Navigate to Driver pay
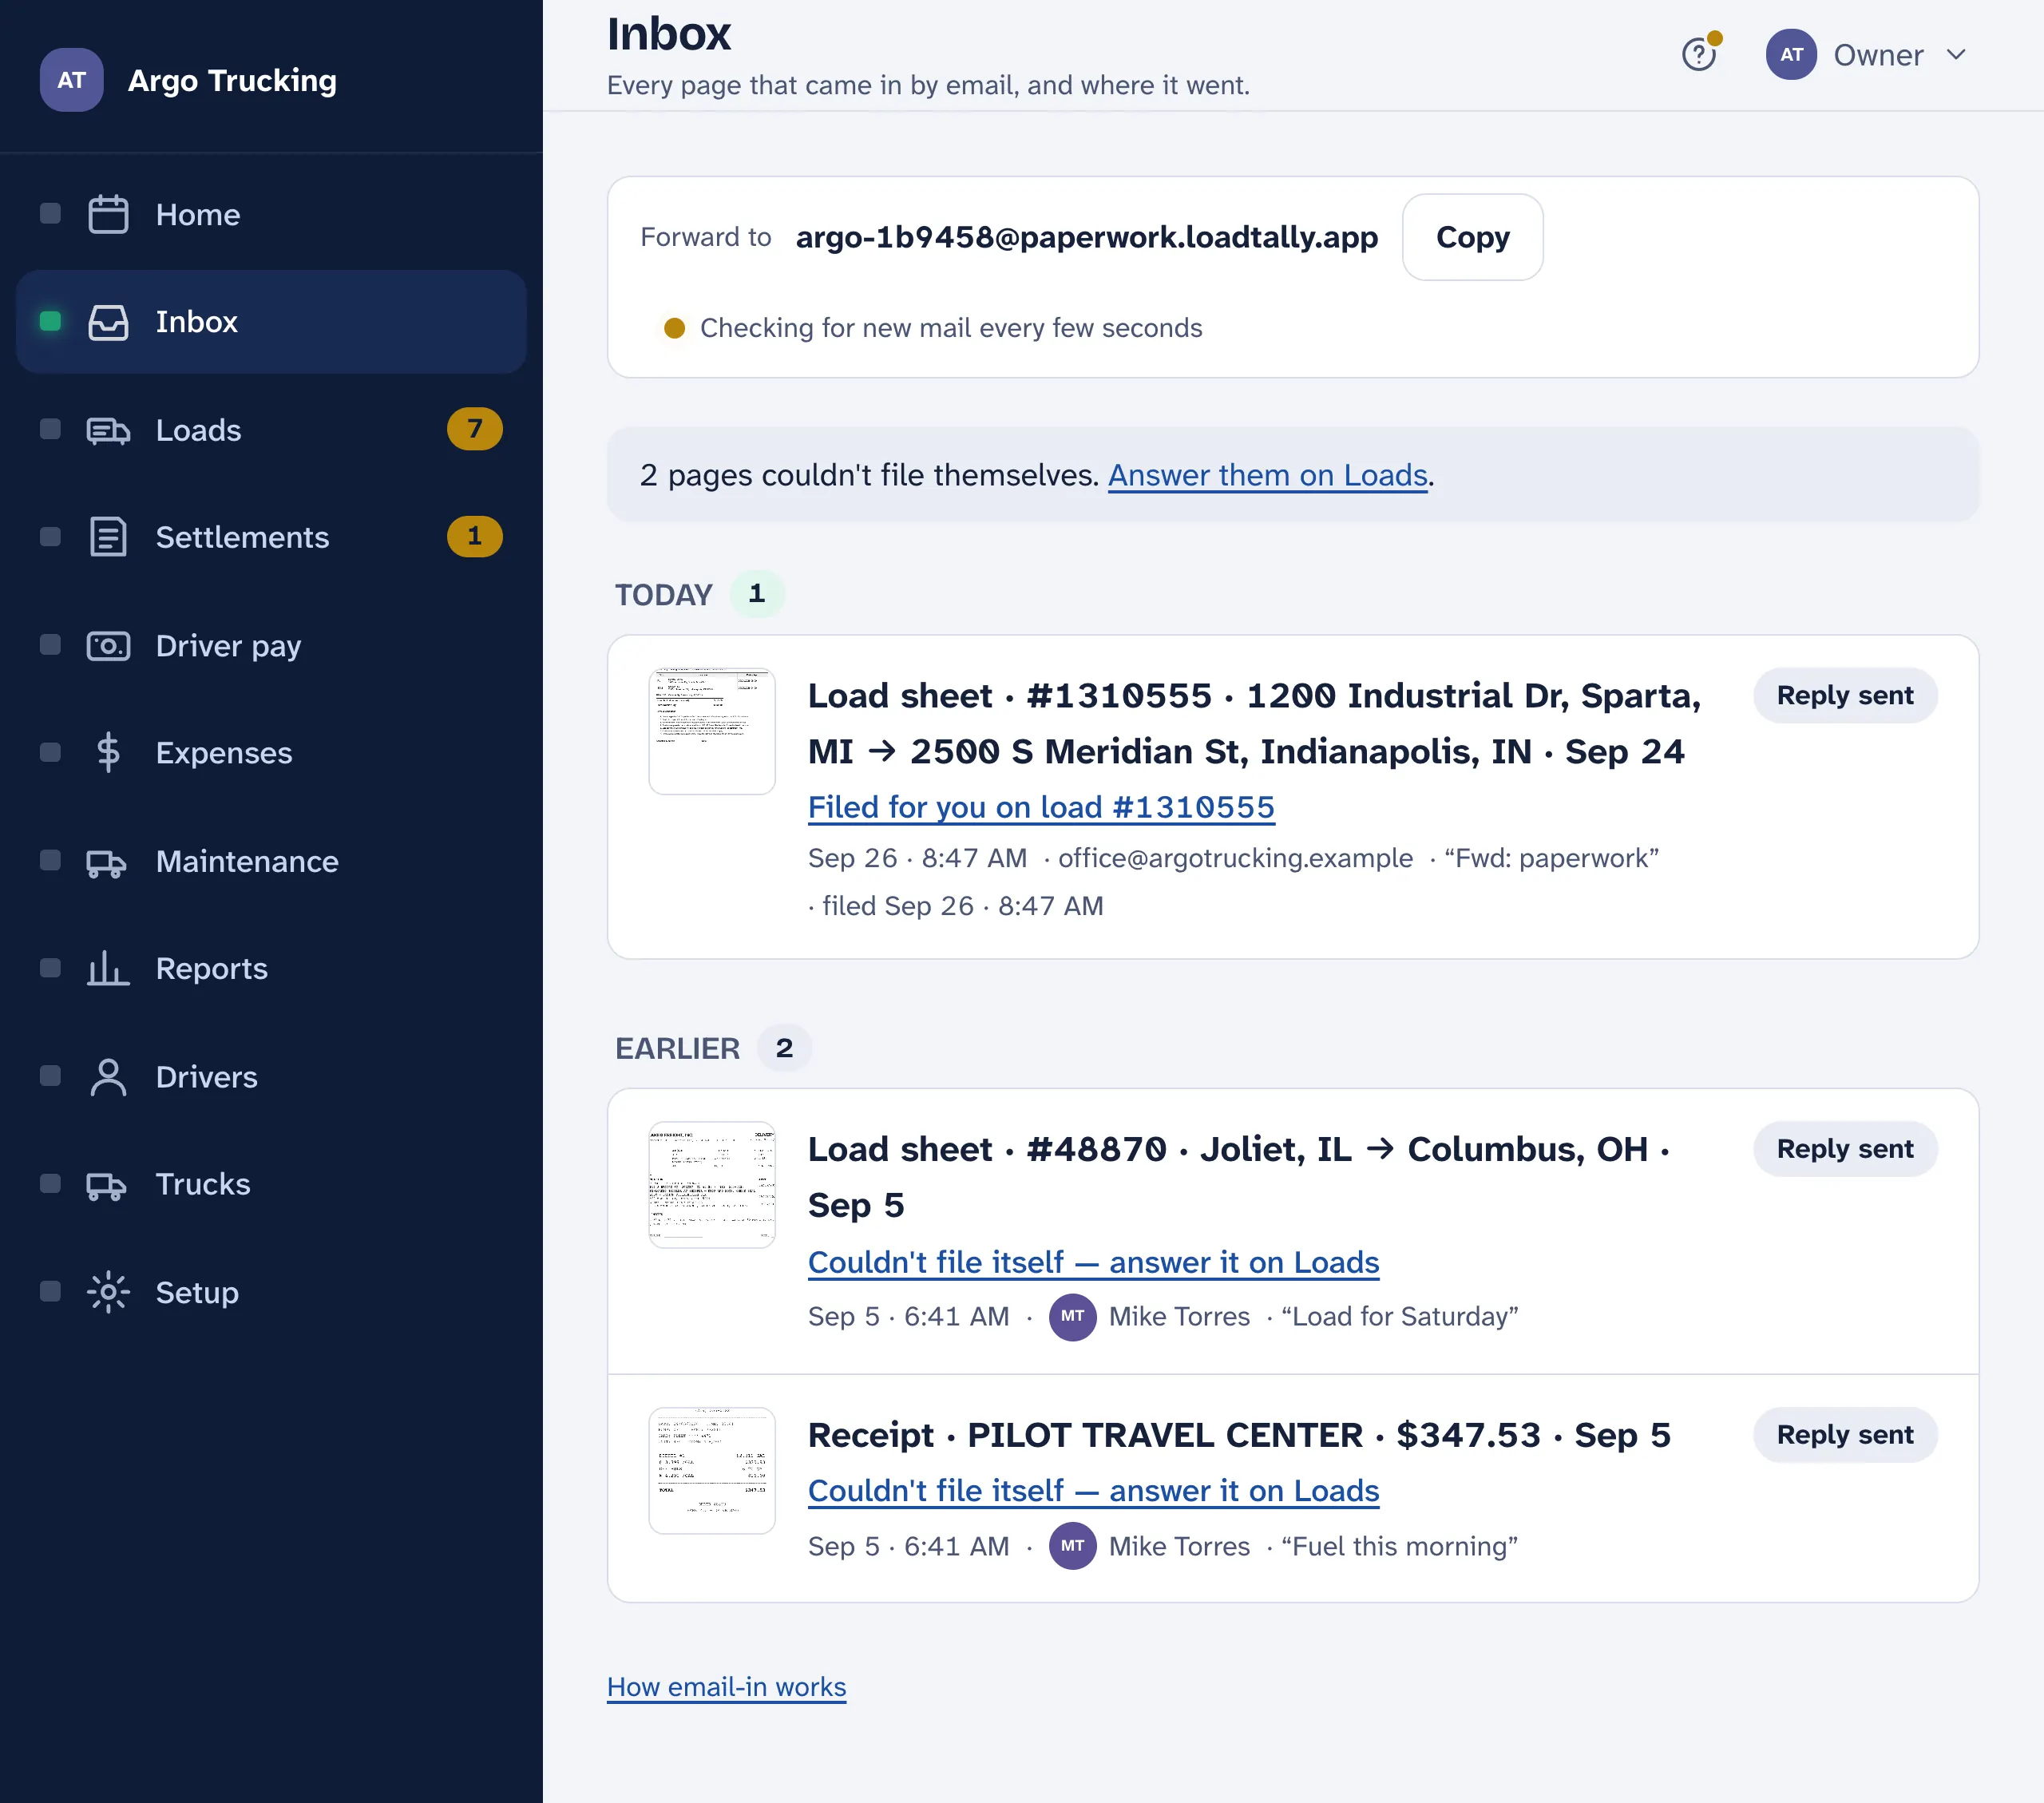This screenshot has height=1803, width=2044. tap(271, 645)
